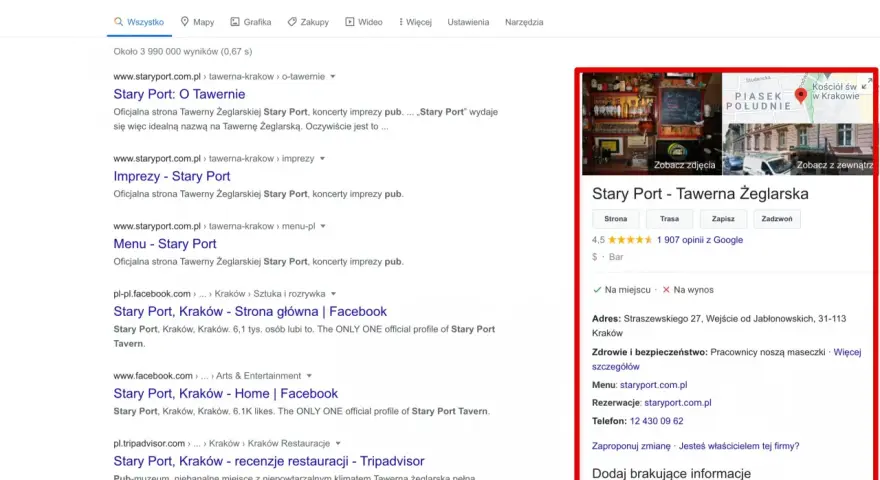Screen dimensions: 880x480
Task: Click the green checkmark next to Na miejscu
Action: click(x=597, y=290)
